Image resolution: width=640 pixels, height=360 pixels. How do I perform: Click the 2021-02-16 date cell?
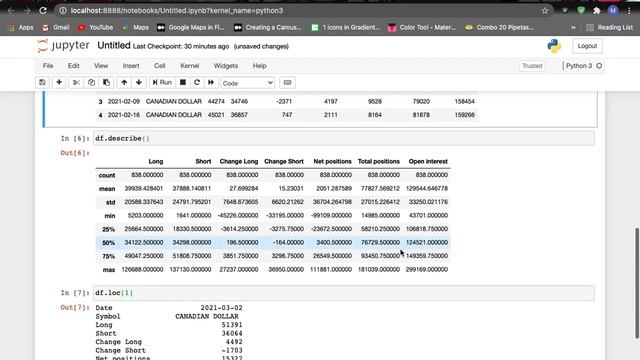tap(124, 115)
